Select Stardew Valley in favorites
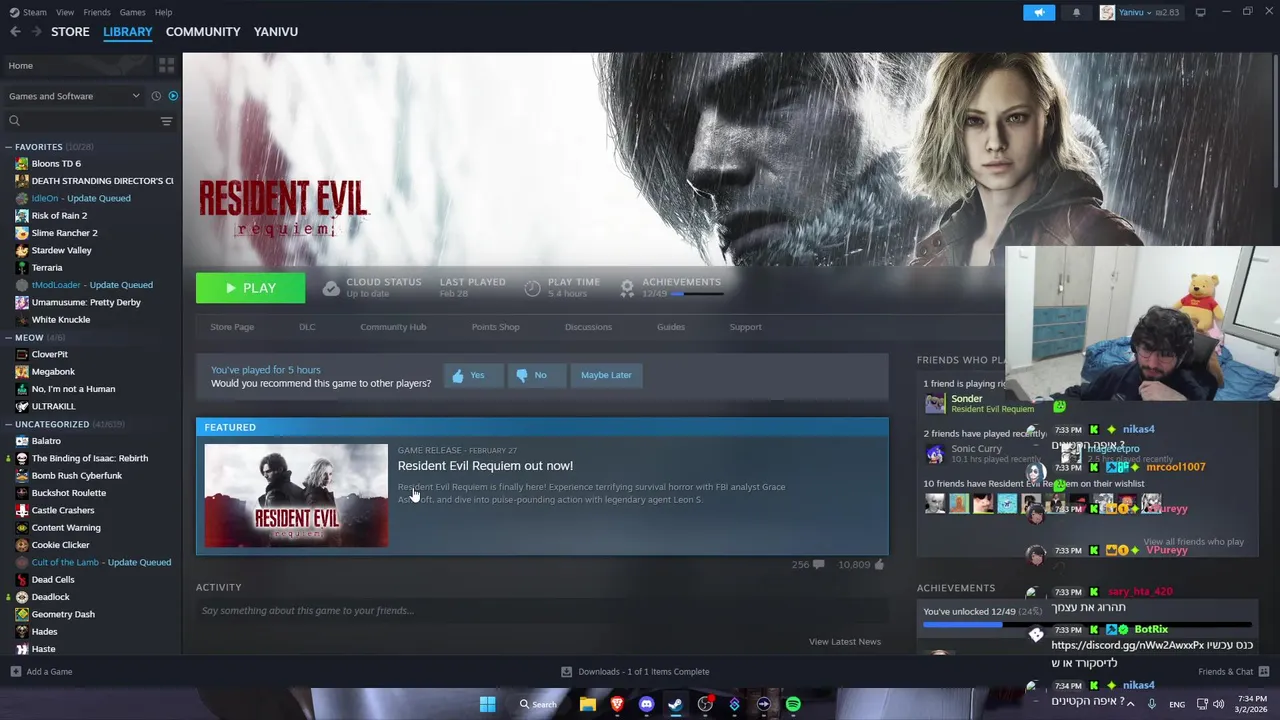1280x720 pixels. [61, 250]
